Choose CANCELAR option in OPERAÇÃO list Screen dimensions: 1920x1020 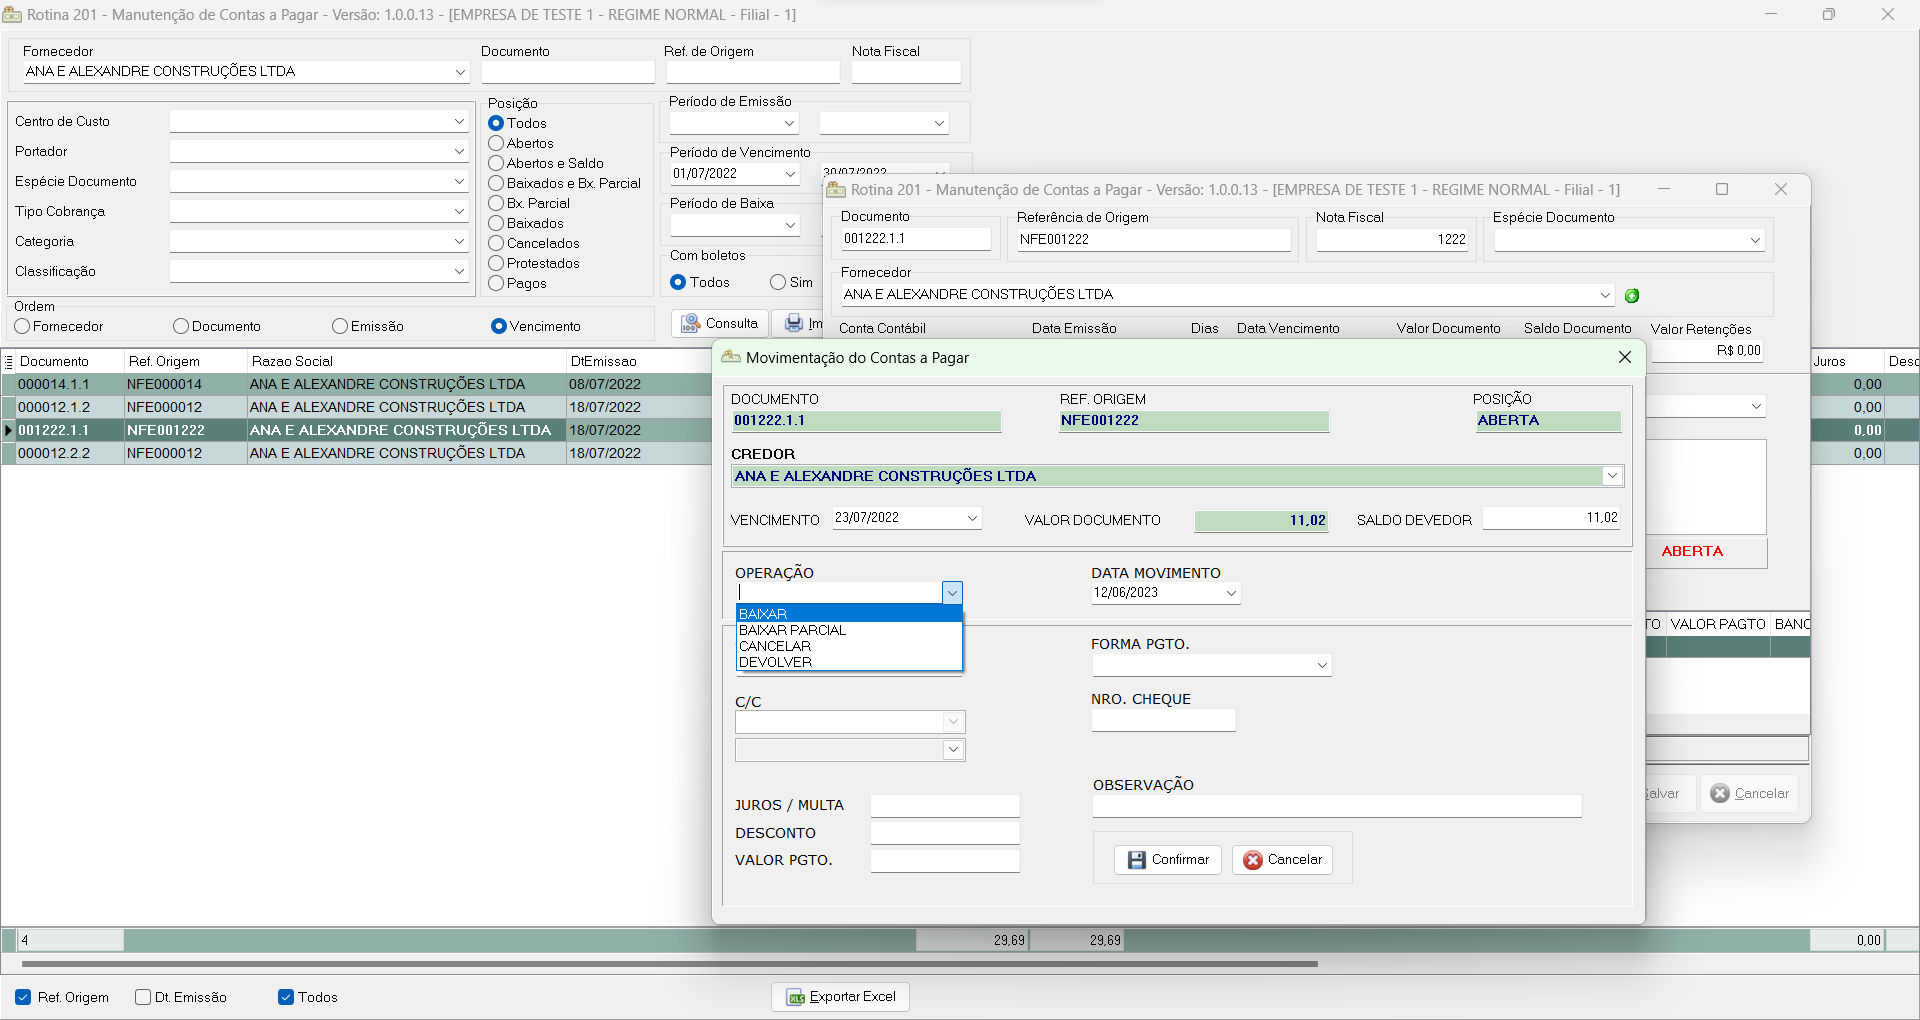pos(775,646)
